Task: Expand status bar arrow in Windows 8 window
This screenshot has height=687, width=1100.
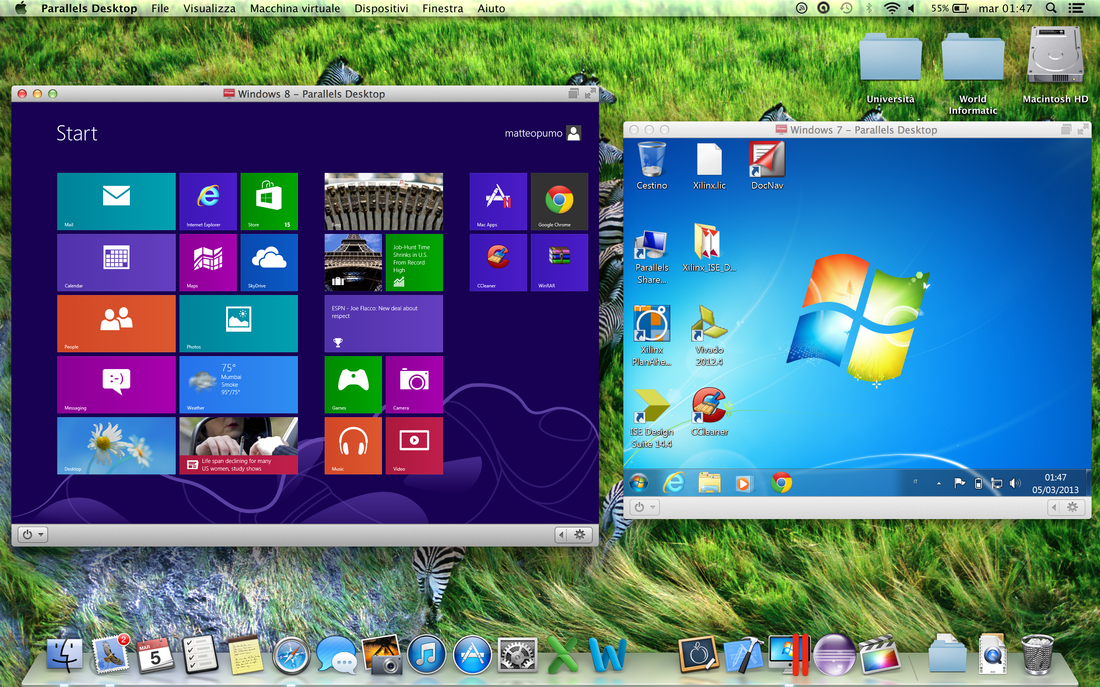Action: (x=561, y=535)
